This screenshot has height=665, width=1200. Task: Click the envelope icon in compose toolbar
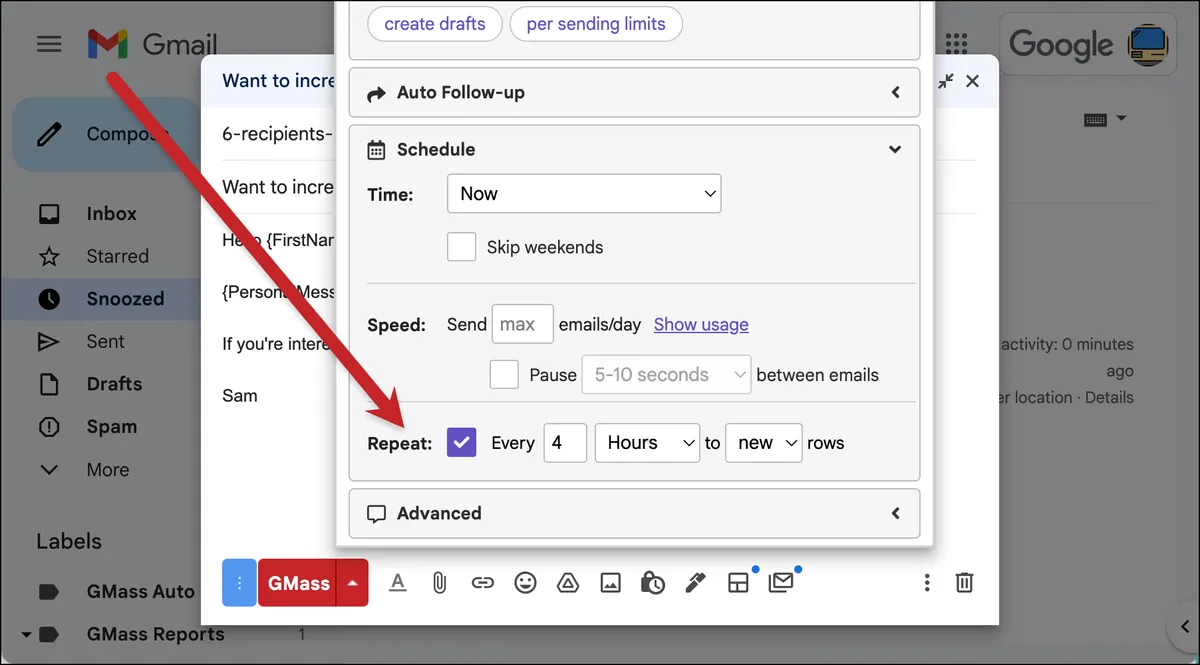click(781, 582)
